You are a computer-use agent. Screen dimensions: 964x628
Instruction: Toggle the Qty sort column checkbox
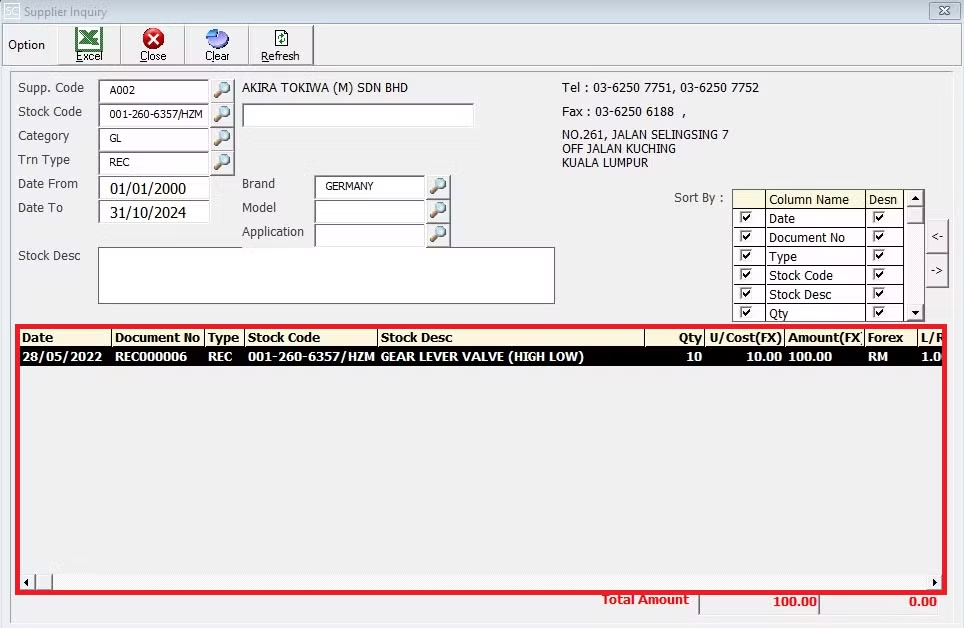(x=746, y=312)
